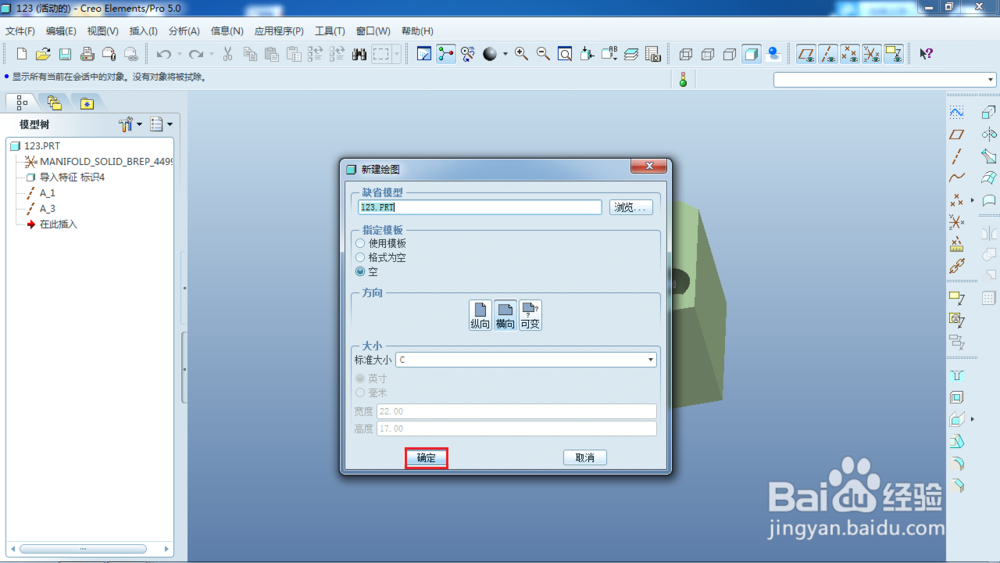The width and height of the screenshot is (1000, 563).
Task: Print the model using the printer icon
Action: 87,54
